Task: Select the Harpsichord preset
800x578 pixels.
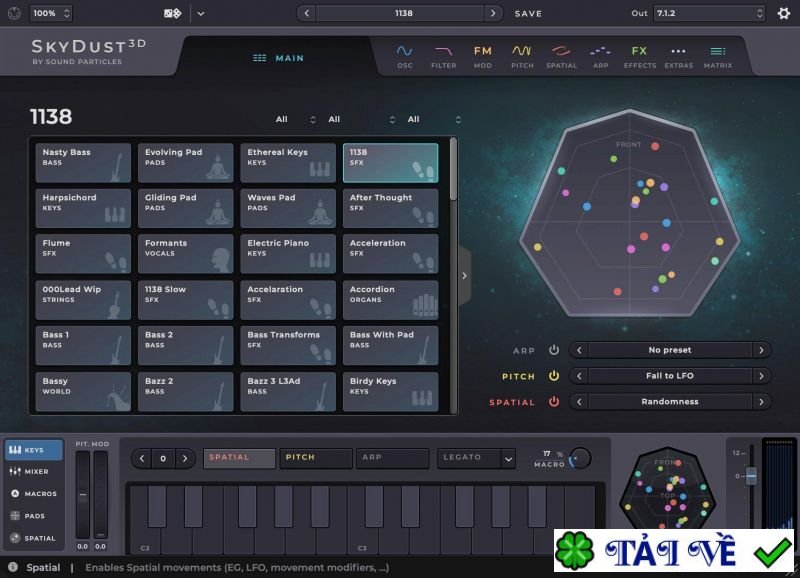Action: (83, 208)
